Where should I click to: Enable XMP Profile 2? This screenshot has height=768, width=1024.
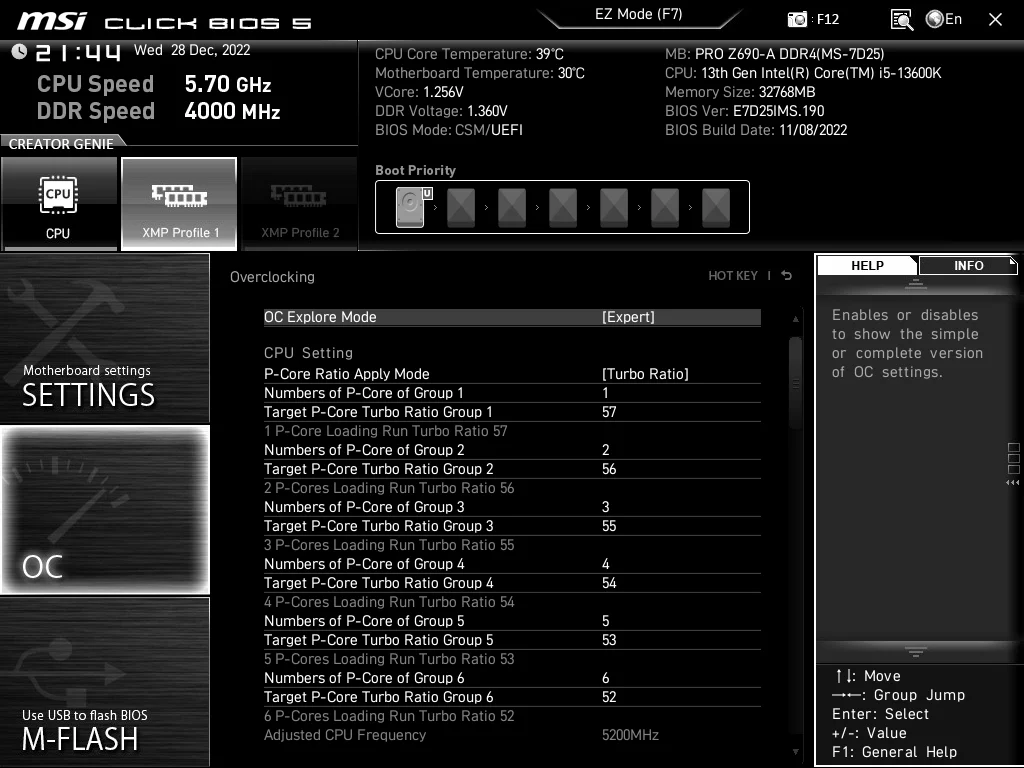click(300, 204)
